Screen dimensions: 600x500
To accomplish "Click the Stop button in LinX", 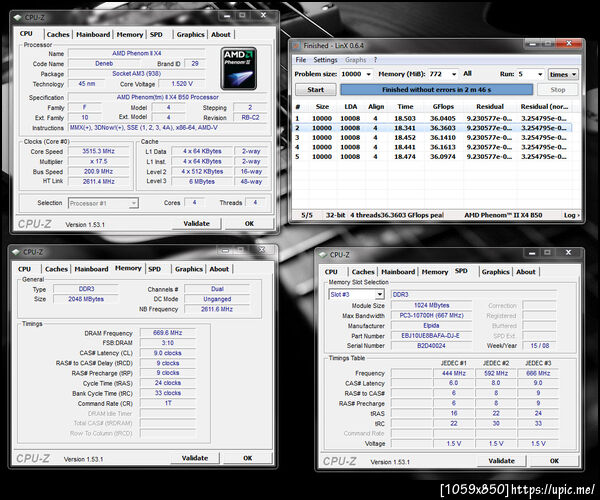I will [x=558, y=90].
